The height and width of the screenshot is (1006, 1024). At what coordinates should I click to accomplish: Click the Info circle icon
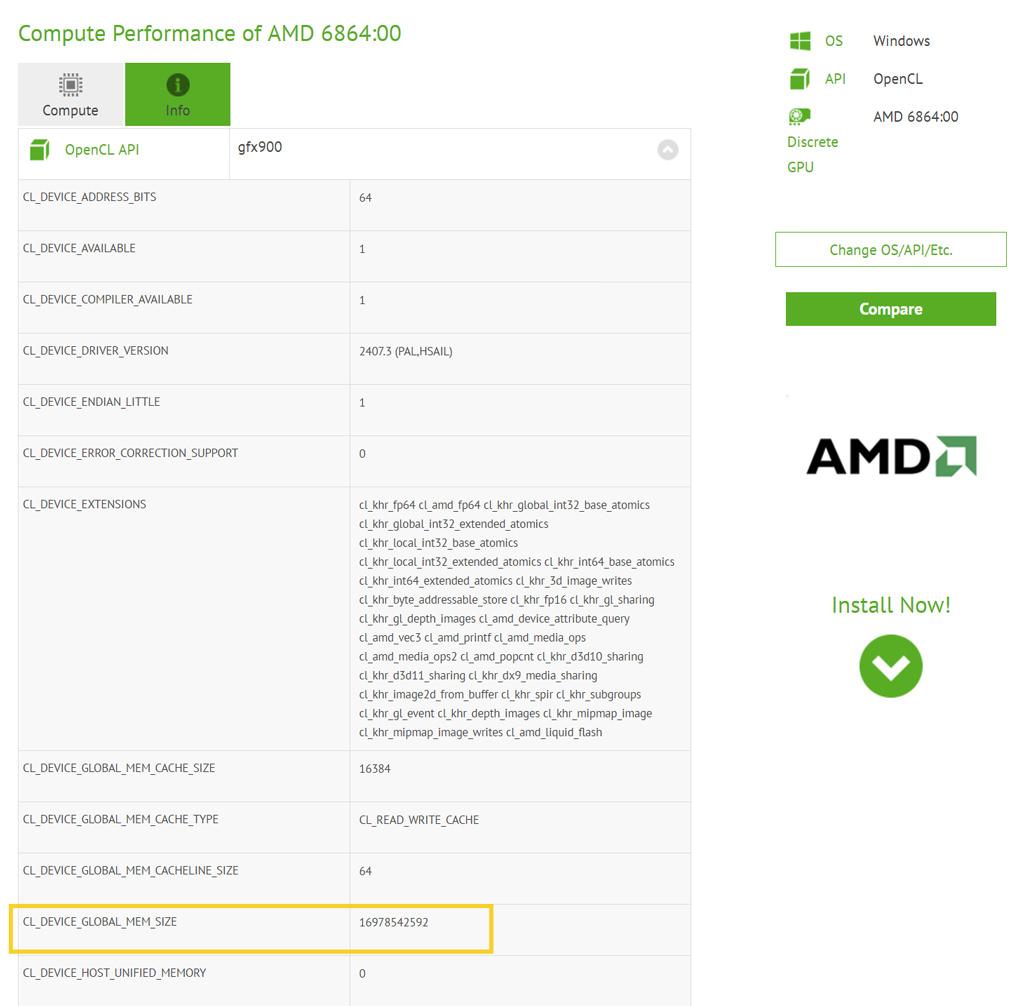pos(178,85)
